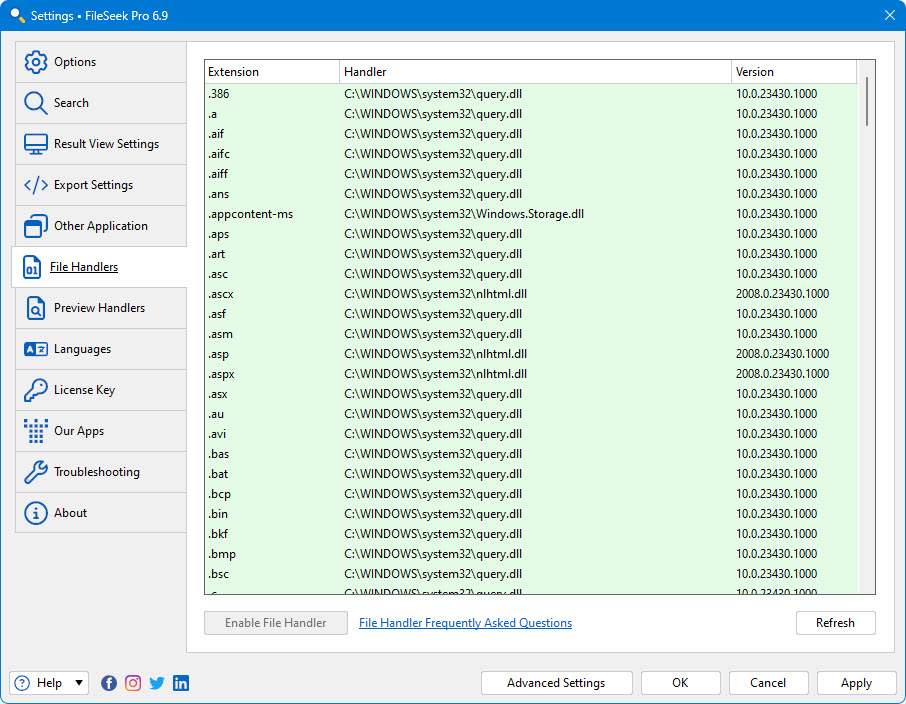Click the Result View Settings monitor icon

36,144
